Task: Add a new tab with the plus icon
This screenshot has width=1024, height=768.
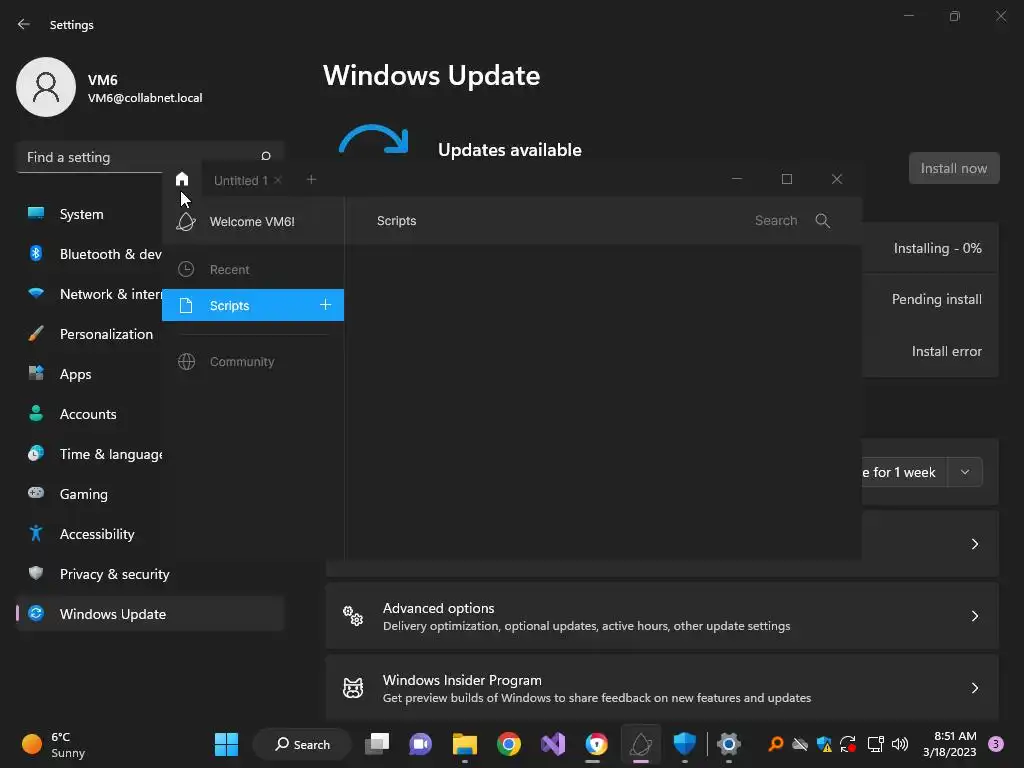Action: [x=312, y=180]
